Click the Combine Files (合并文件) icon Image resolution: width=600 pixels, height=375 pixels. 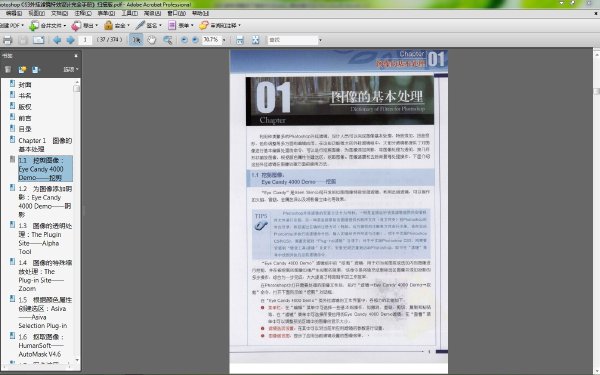[x=34, y=26]
